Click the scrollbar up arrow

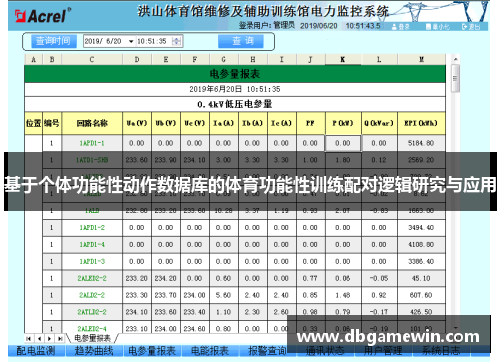point(455,59)
